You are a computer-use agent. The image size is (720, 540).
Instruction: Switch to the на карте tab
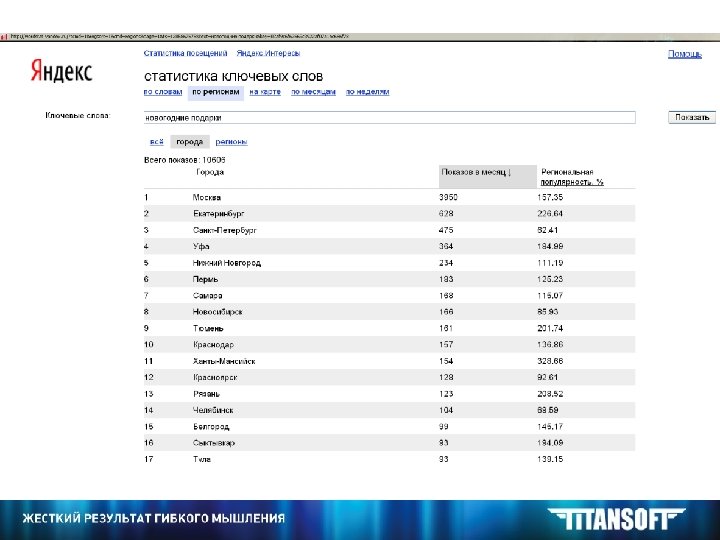pyautogui.click(x=265, y=92)
